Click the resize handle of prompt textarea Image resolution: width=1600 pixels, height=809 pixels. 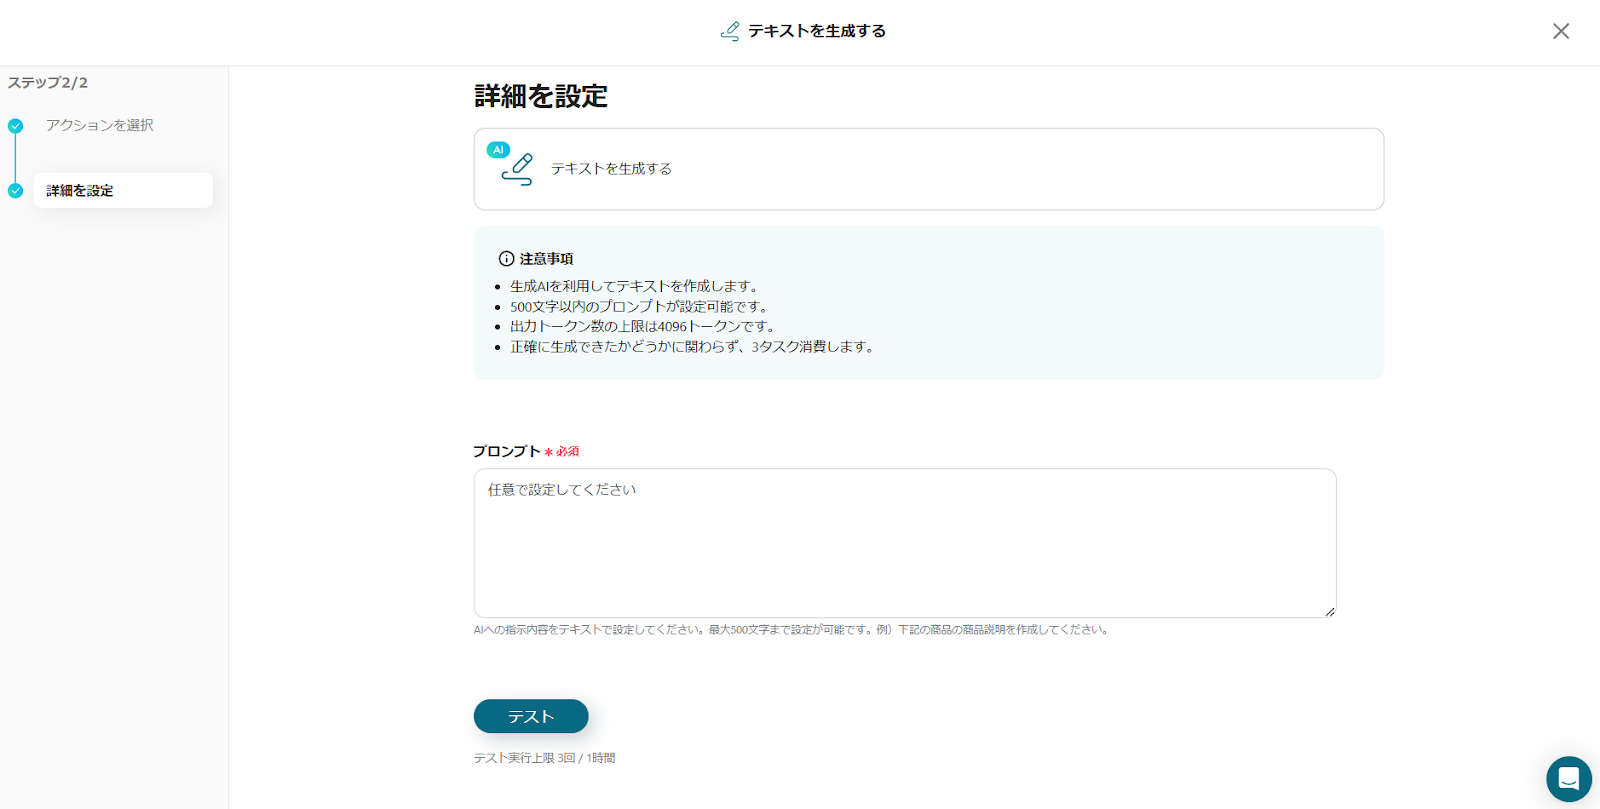(x=1330, y=611)
